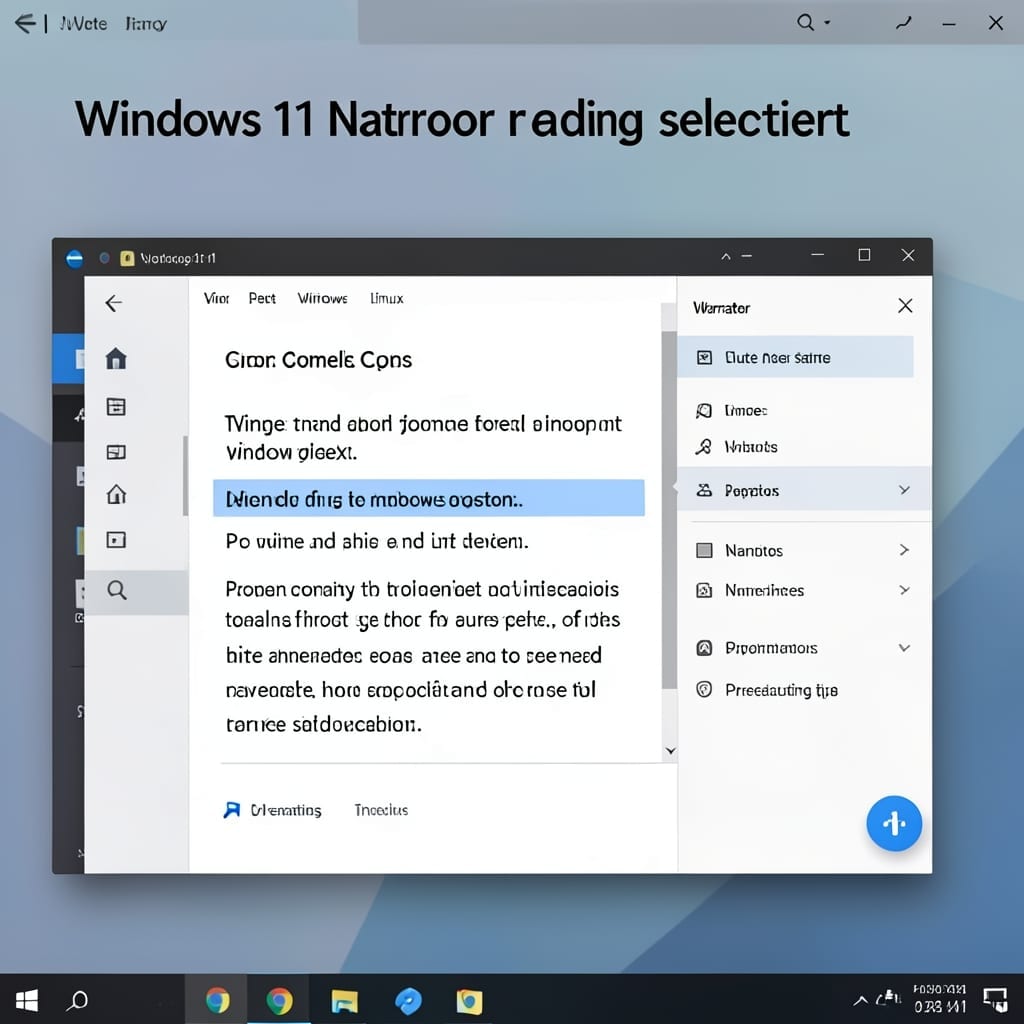Open the Wiriowe menu
1024x1024 pixels.
(x=323, y=298)
